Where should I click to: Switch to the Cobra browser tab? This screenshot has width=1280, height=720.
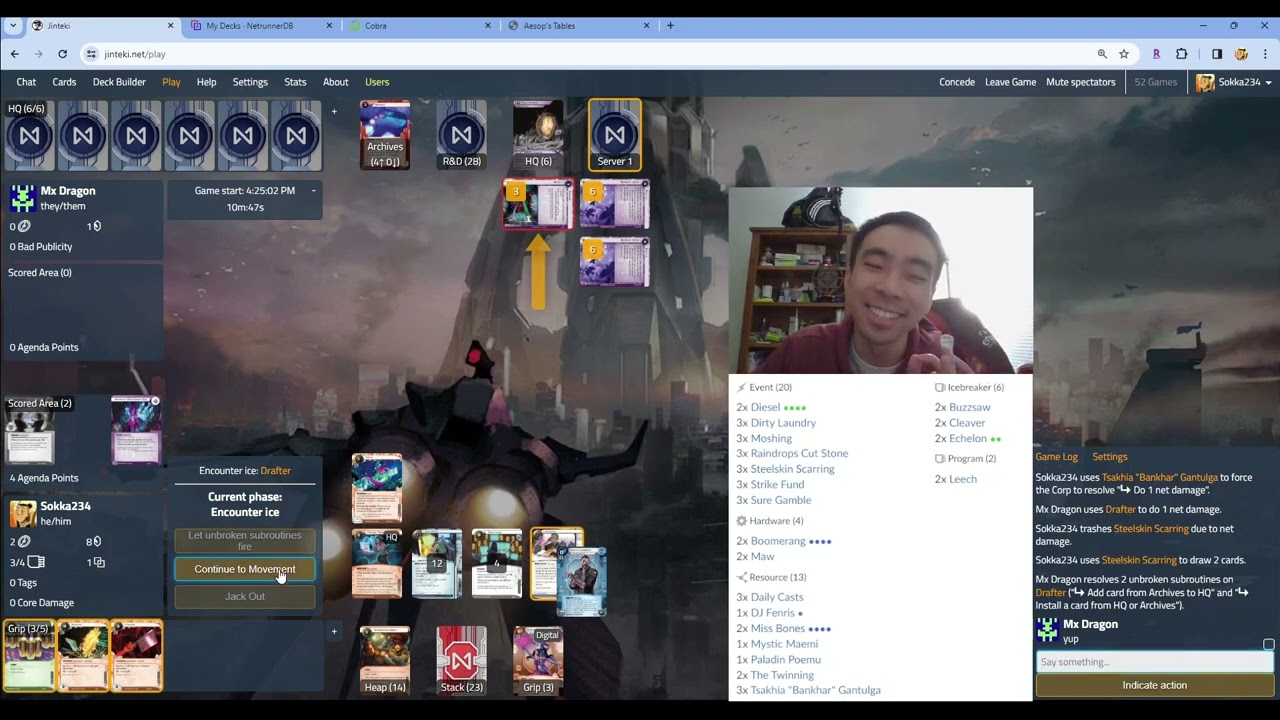click(x=418, y=26)
